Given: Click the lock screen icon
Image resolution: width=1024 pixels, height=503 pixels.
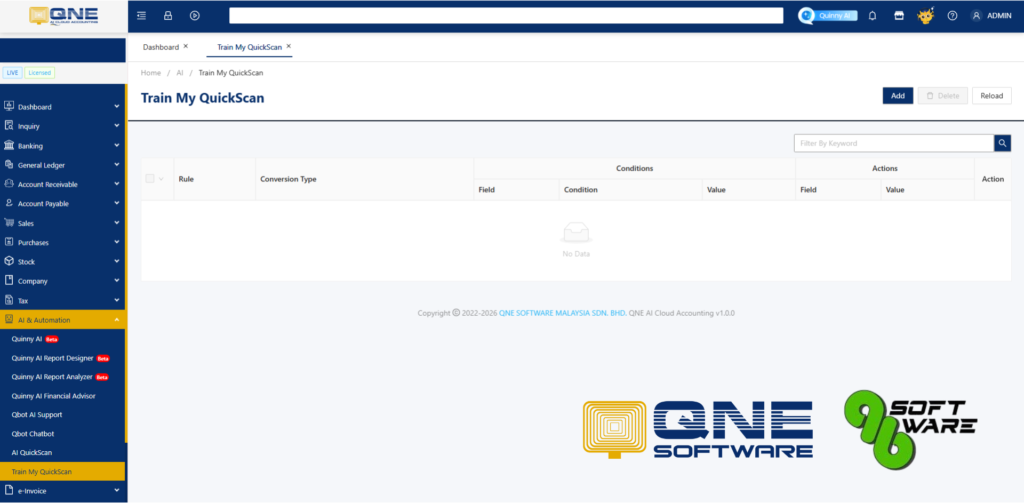Looking at the screenshot, I should point(168,16).
